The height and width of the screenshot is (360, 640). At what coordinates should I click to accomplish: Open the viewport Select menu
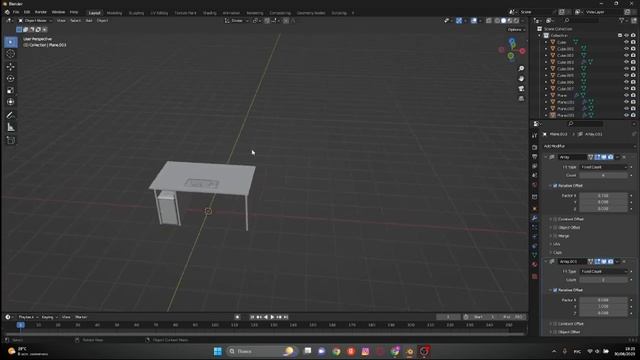pos(76,20)
